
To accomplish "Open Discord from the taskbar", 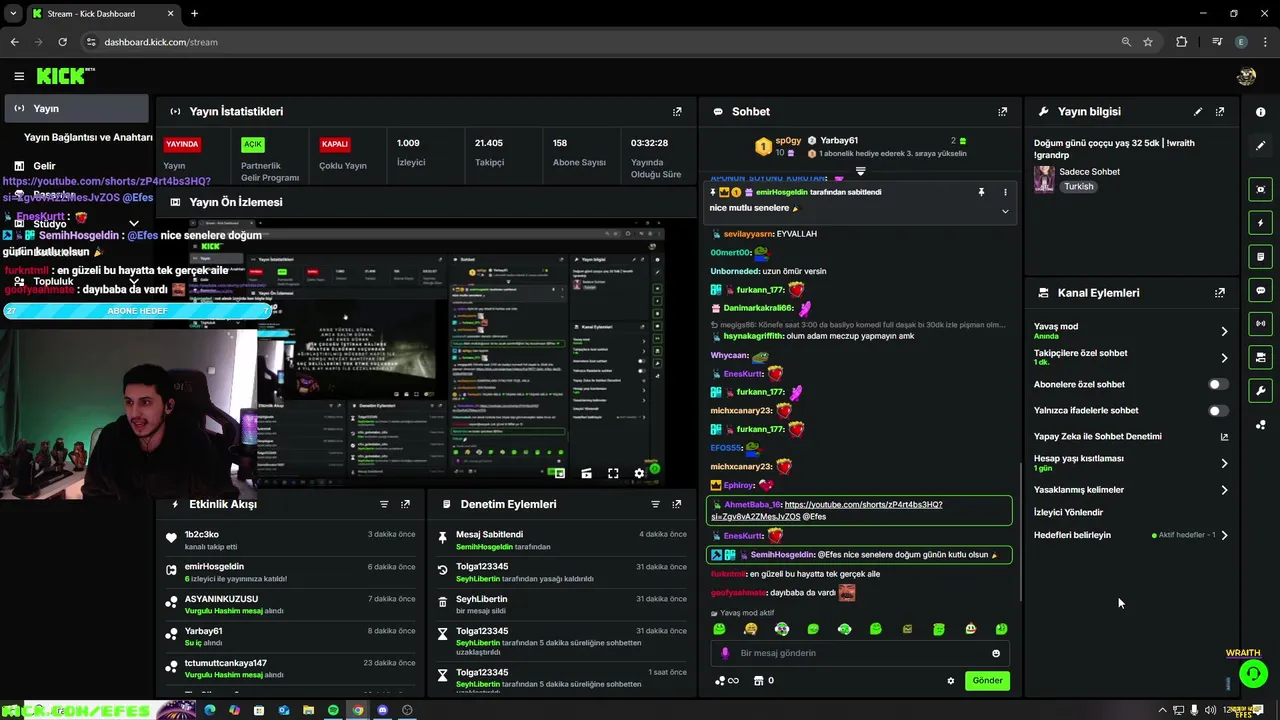I will [x=382, y=710].
